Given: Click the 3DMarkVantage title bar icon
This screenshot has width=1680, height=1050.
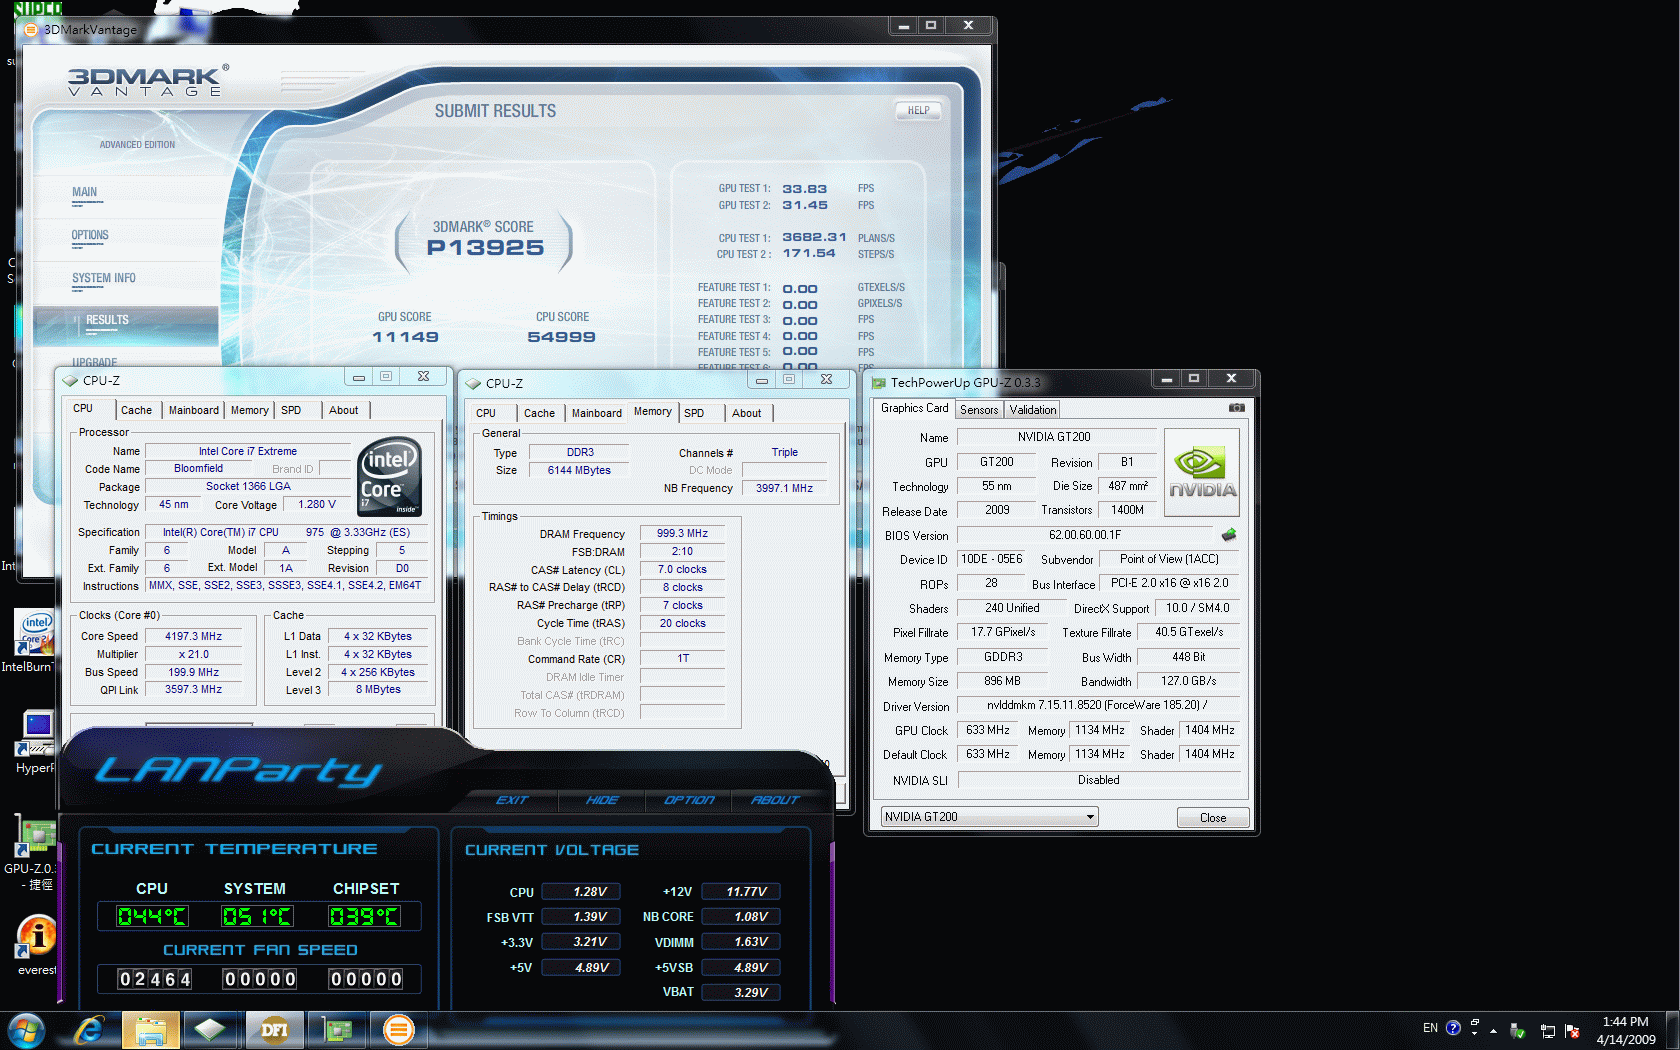Looking at the screenshot, I should (31, 30).
